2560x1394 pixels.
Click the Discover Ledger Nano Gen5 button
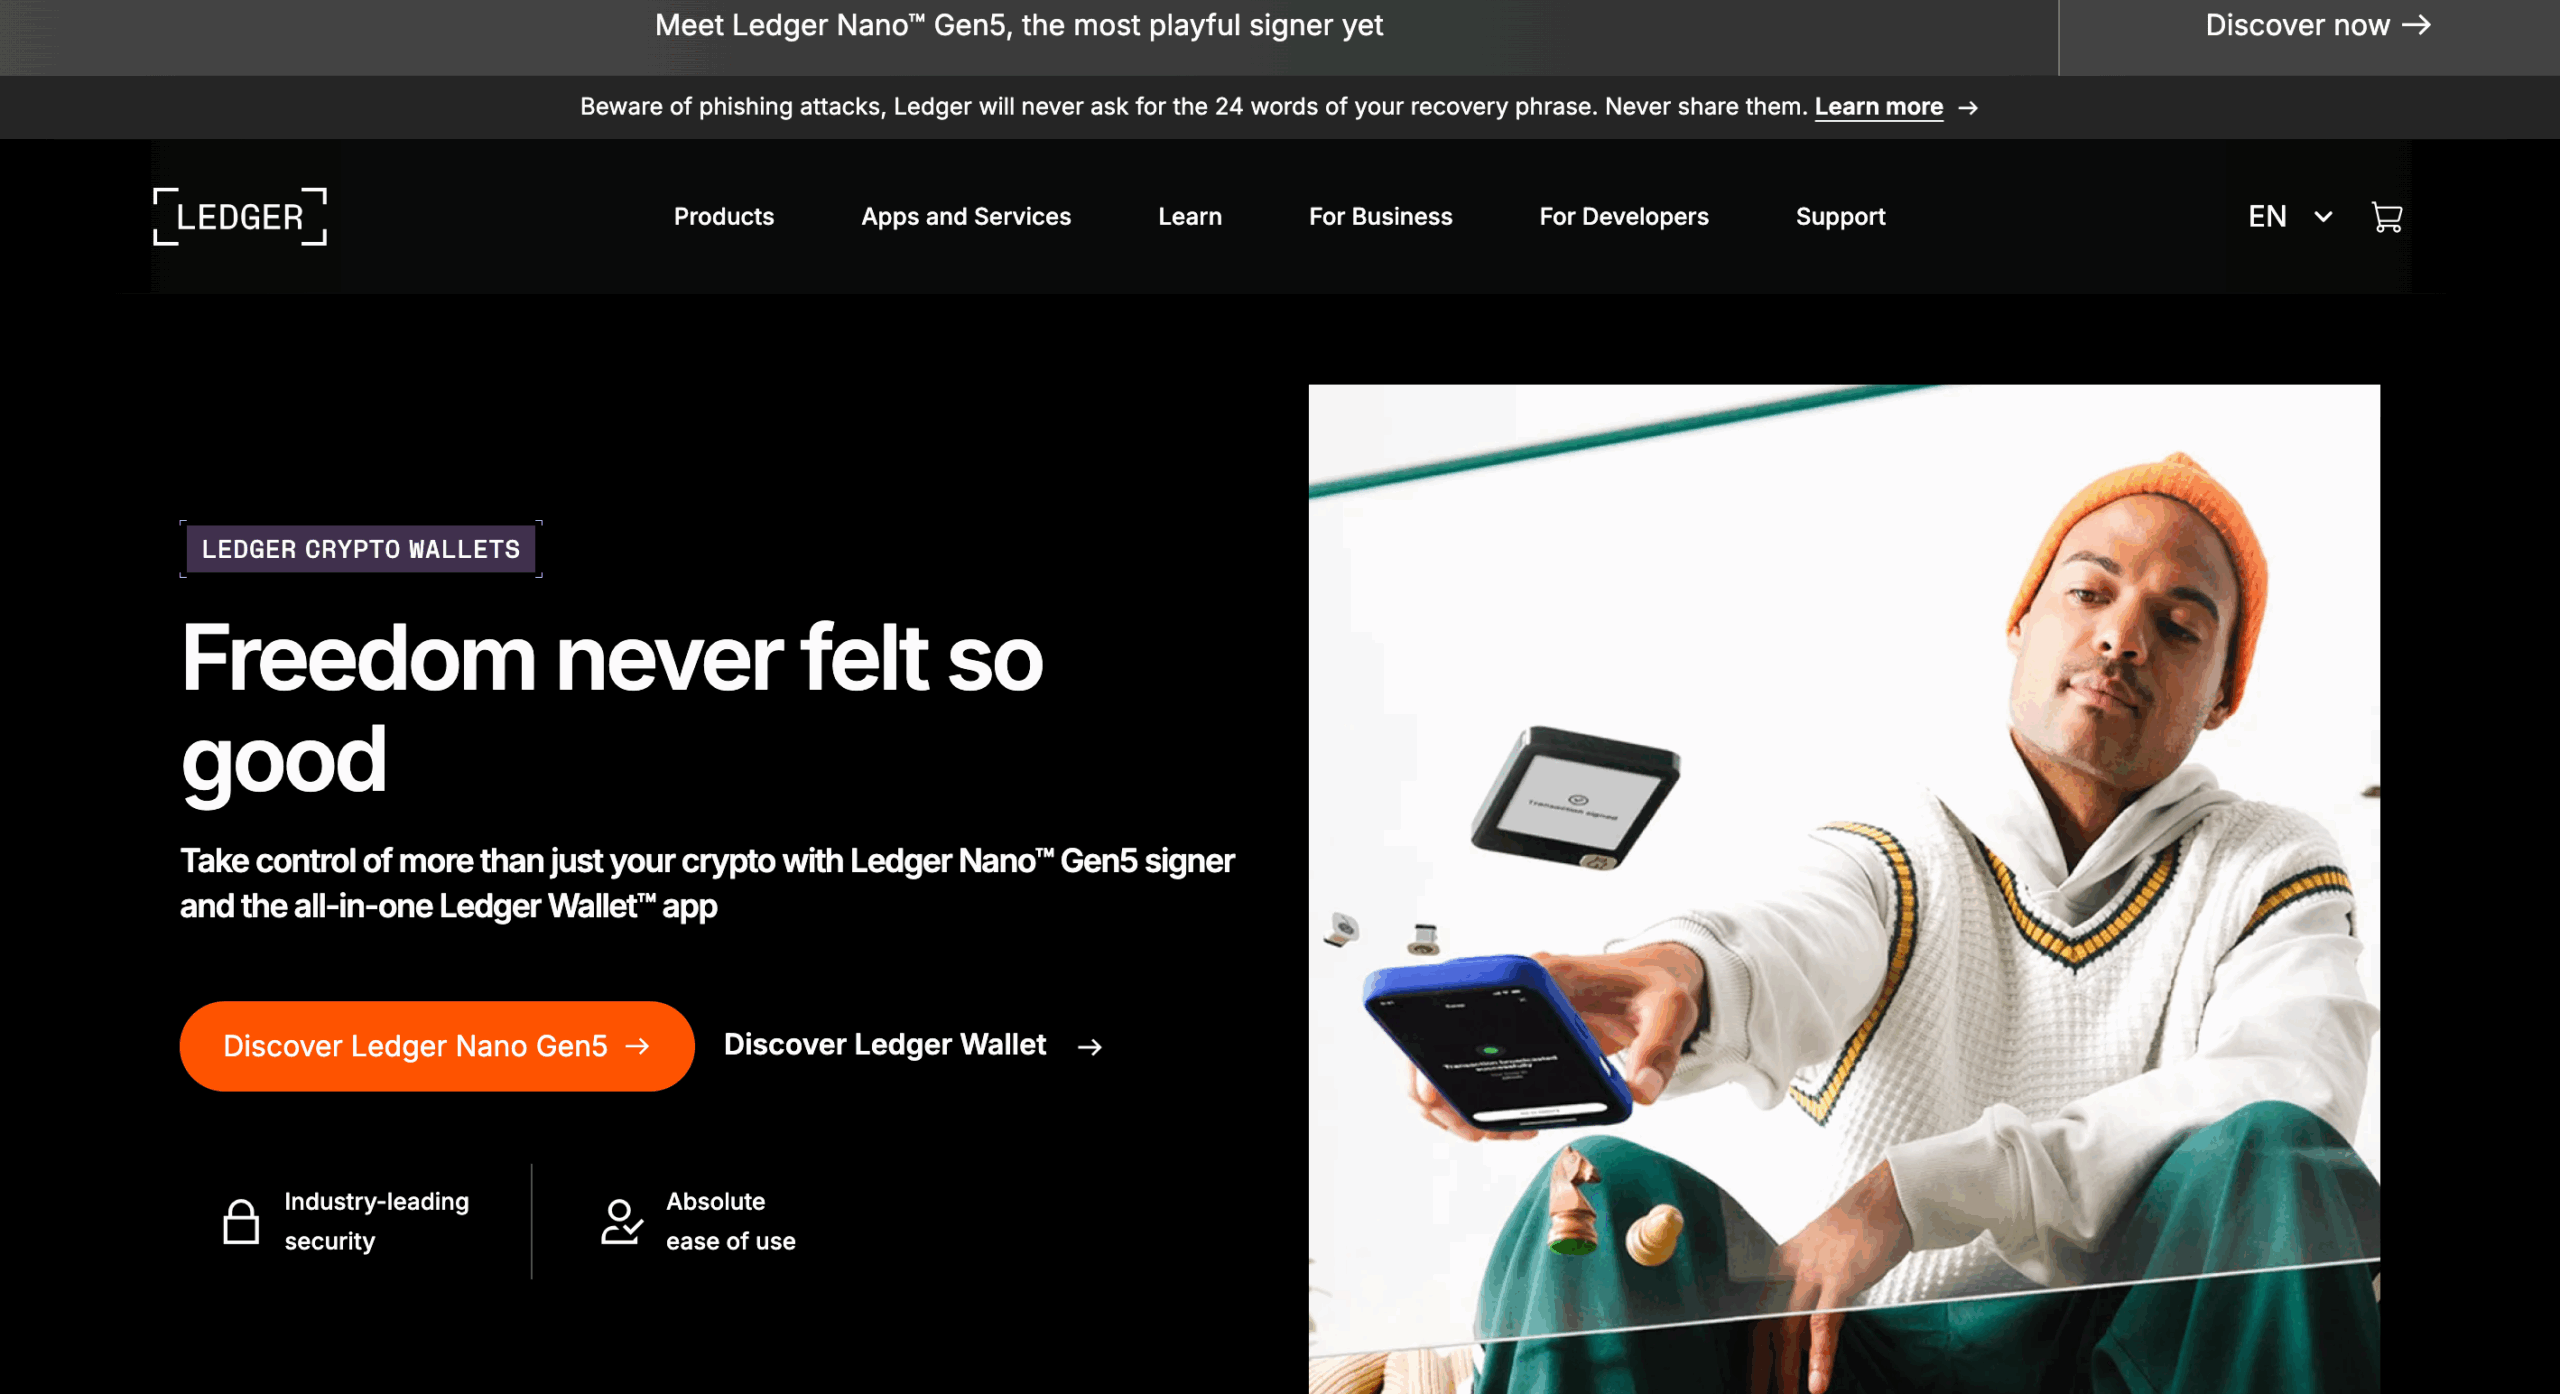point(437,1046)
